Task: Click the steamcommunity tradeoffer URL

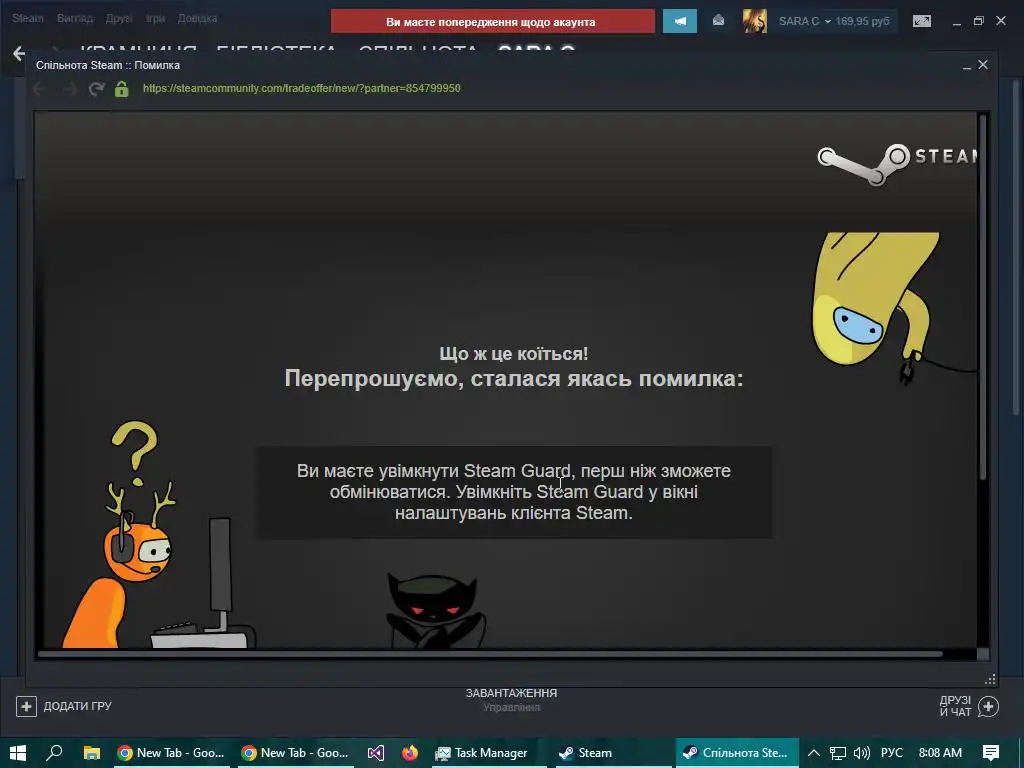Action: click(x=301, y=88)
